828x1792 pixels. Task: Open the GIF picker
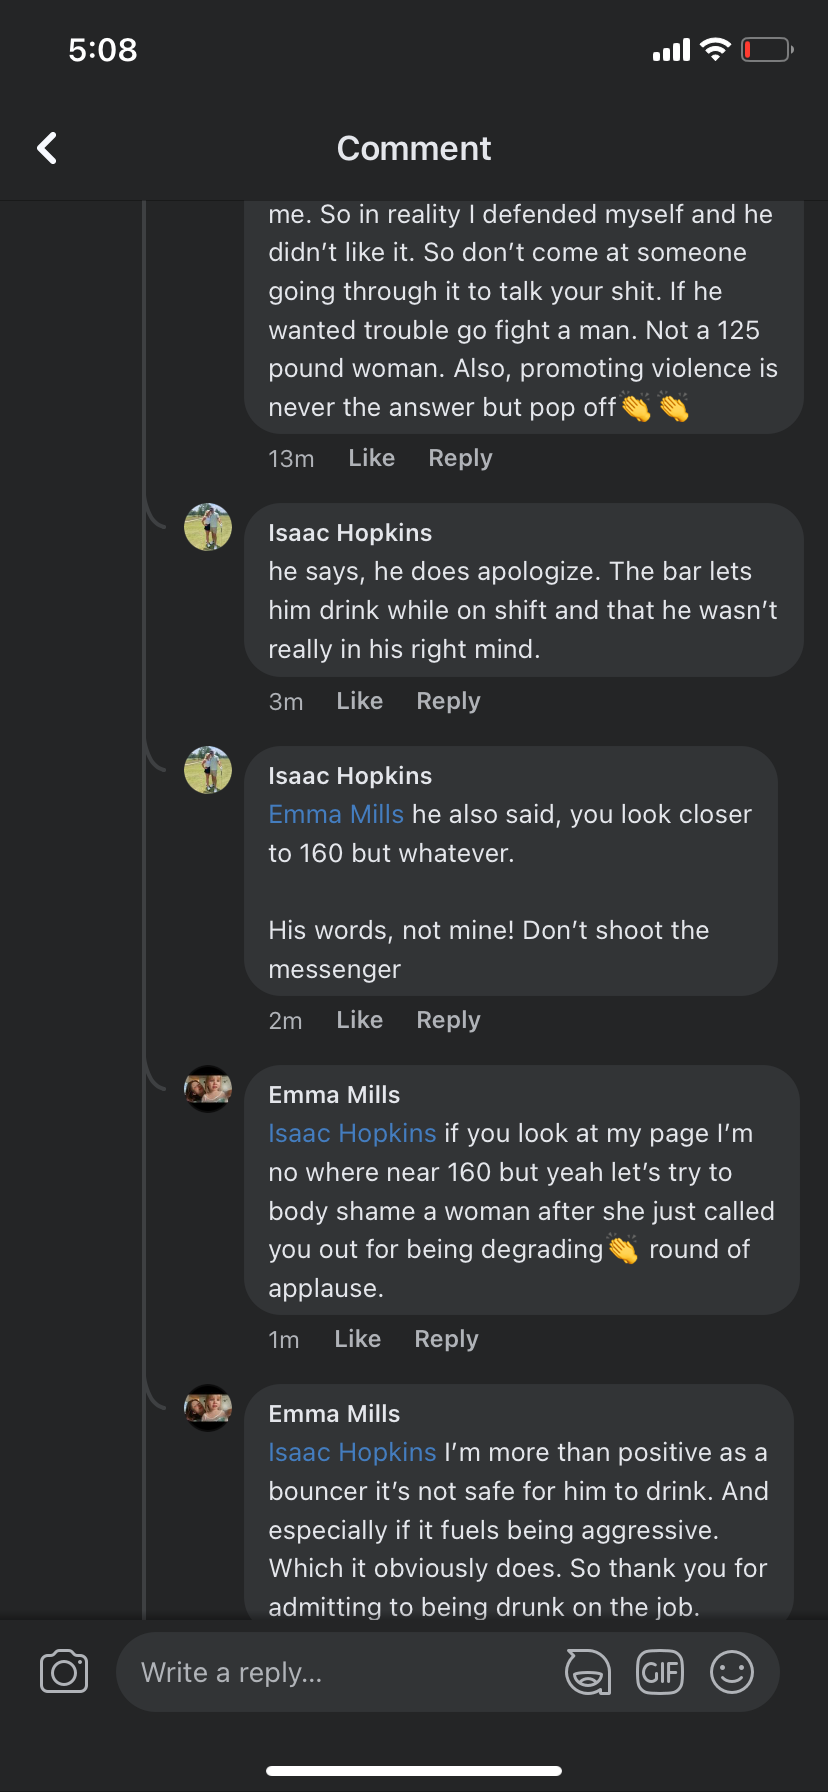(660, 1672)
